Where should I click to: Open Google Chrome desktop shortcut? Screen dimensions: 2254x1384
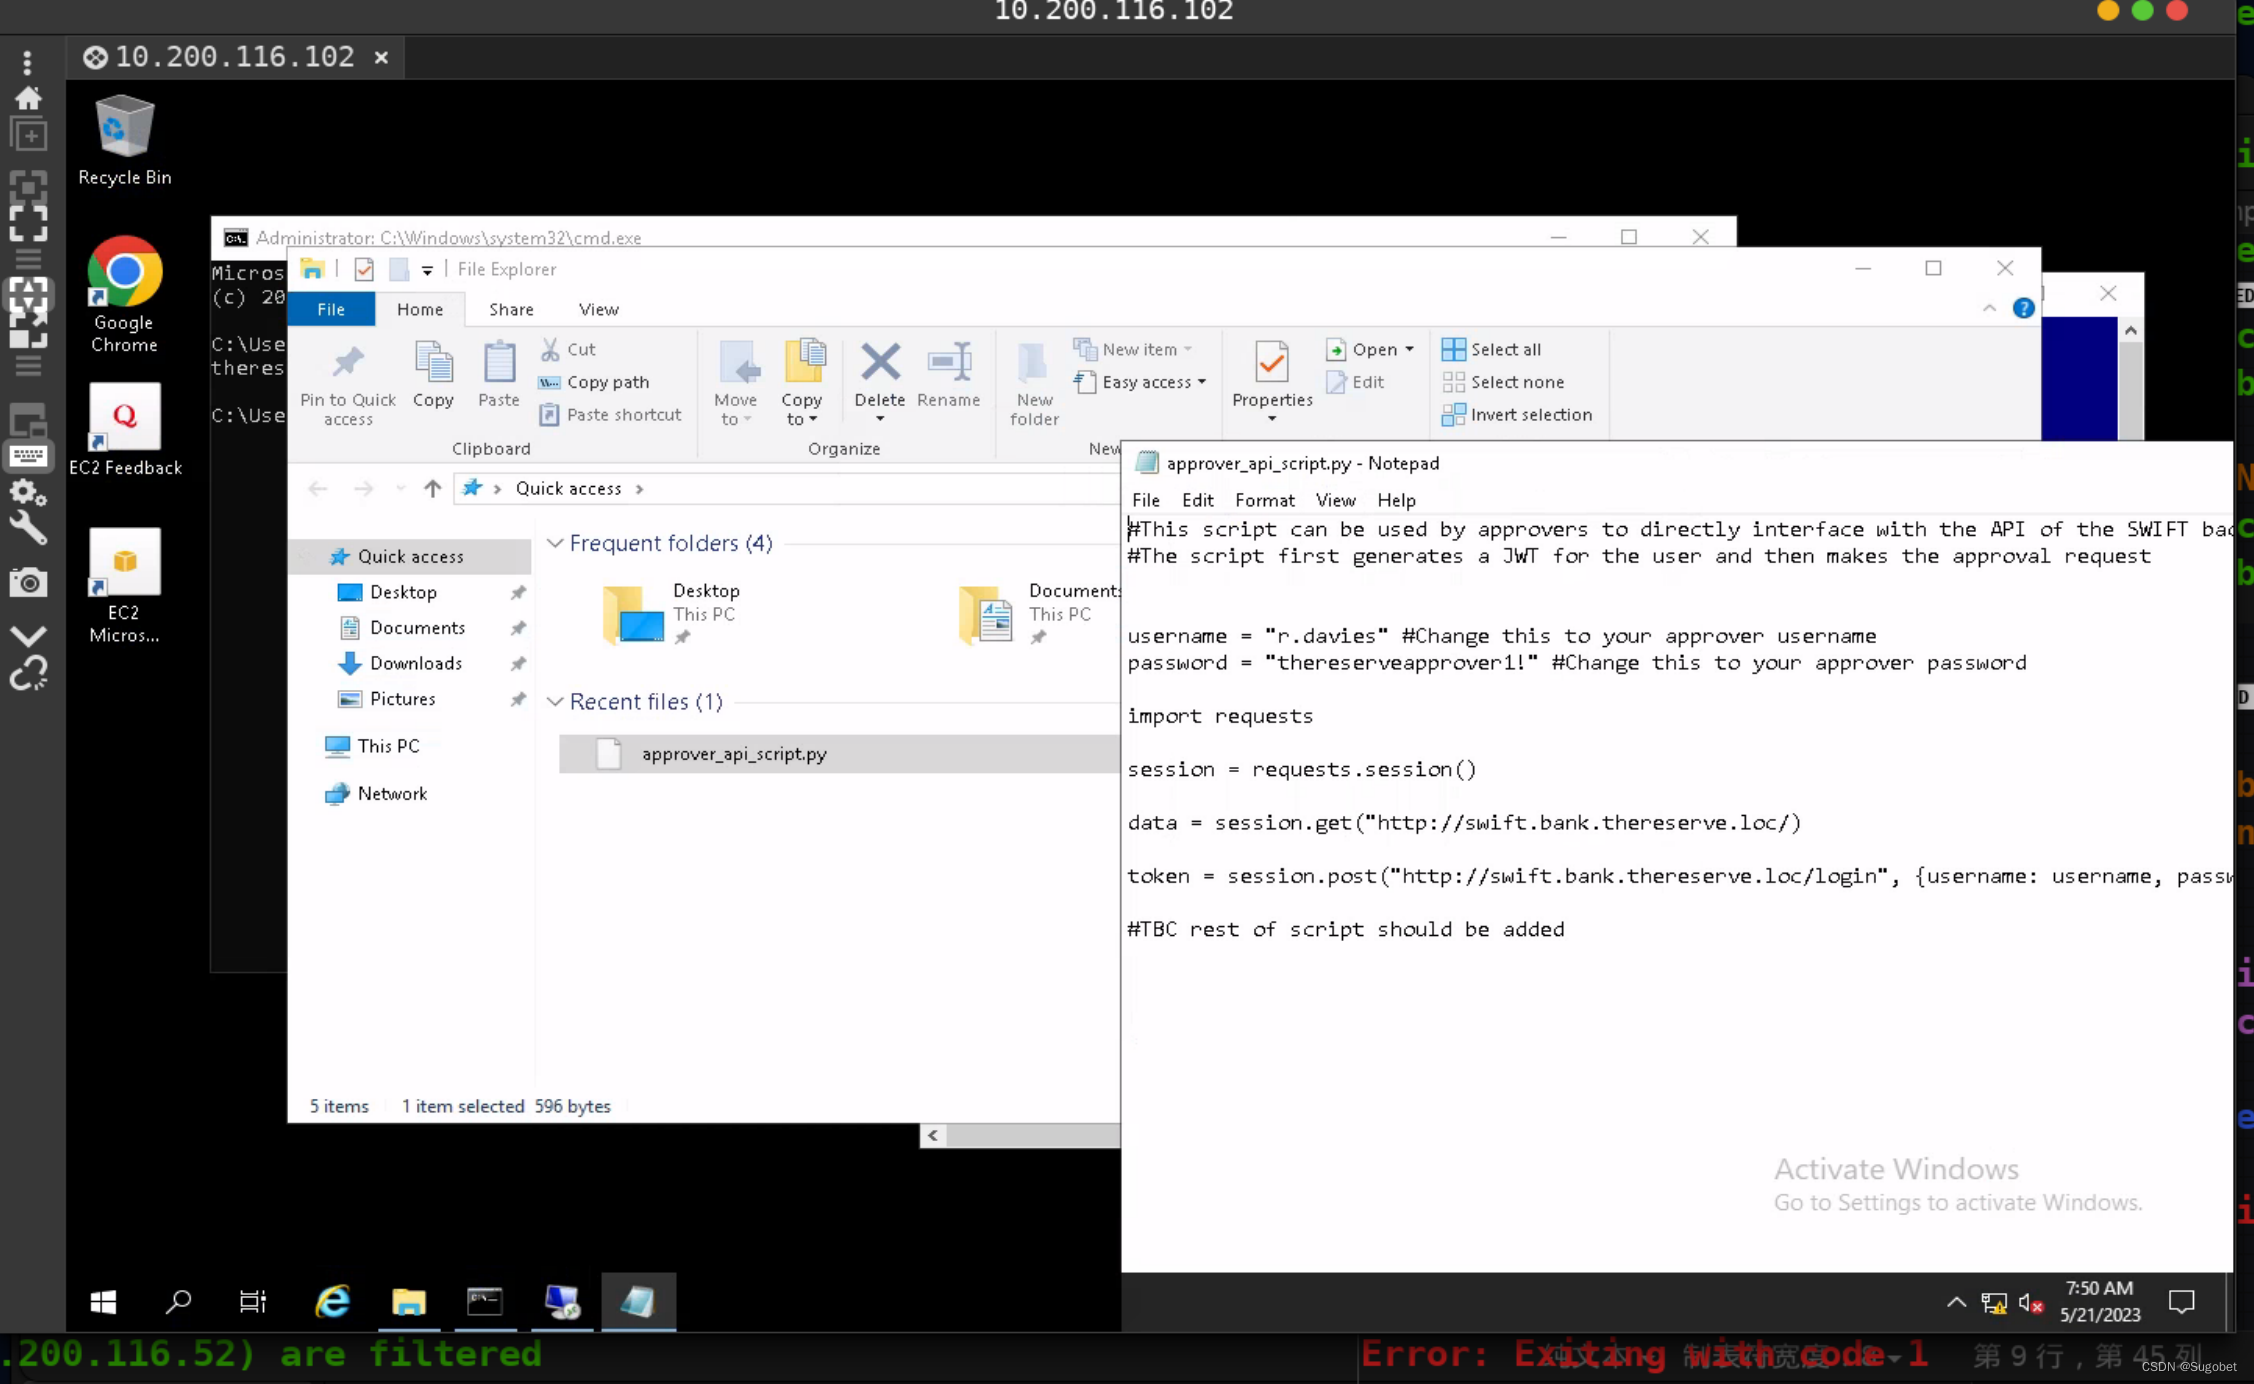124,295
